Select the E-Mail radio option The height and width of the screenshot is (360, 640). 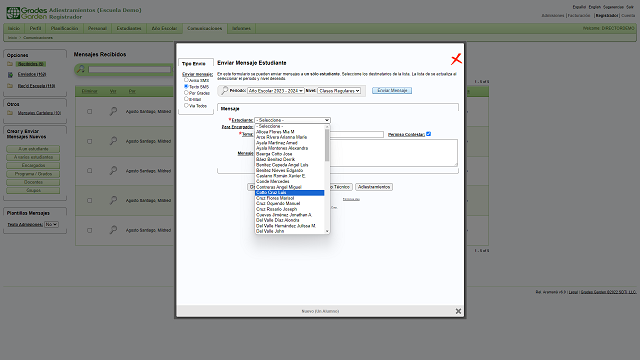tap(186, 99)
